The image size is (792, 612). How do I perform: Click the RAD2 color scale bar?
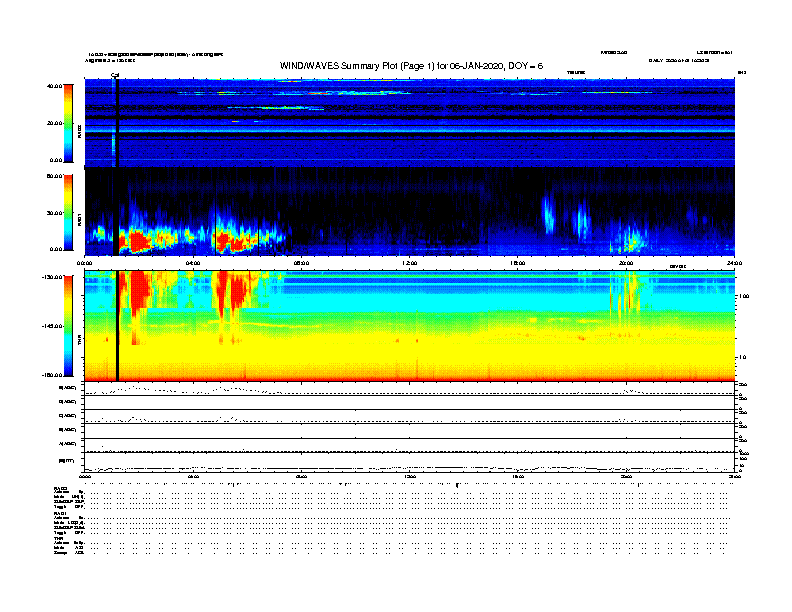tap(68, 123)
